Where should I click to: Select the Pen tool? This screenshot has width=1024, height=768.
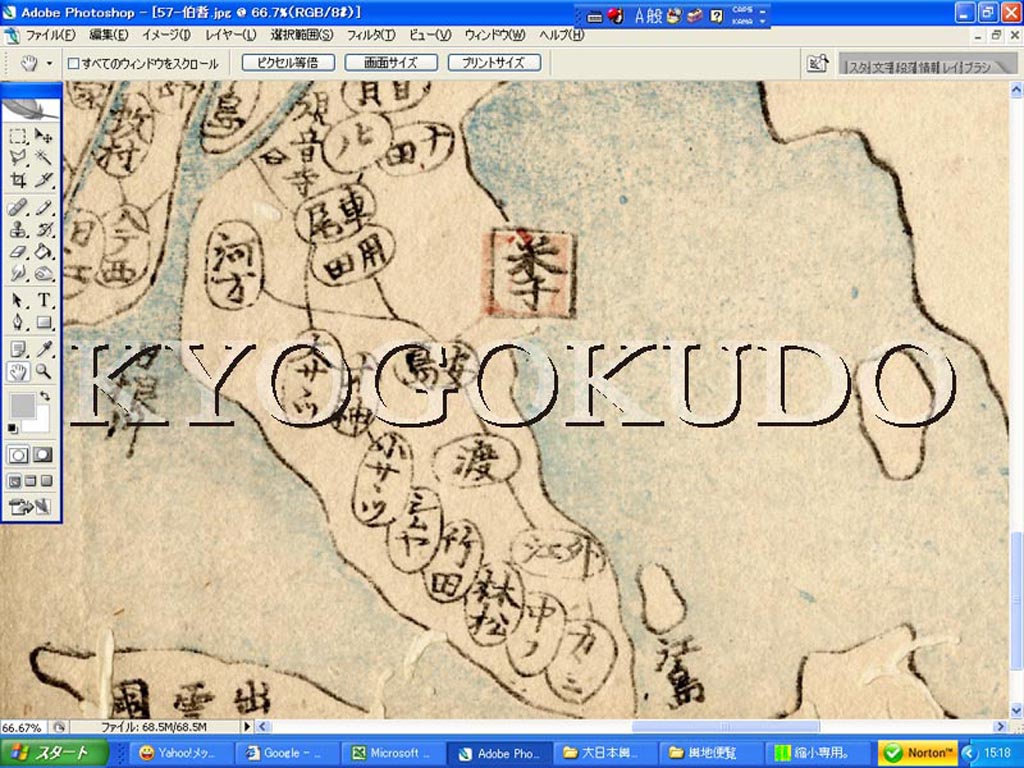[x=18, y=322]
